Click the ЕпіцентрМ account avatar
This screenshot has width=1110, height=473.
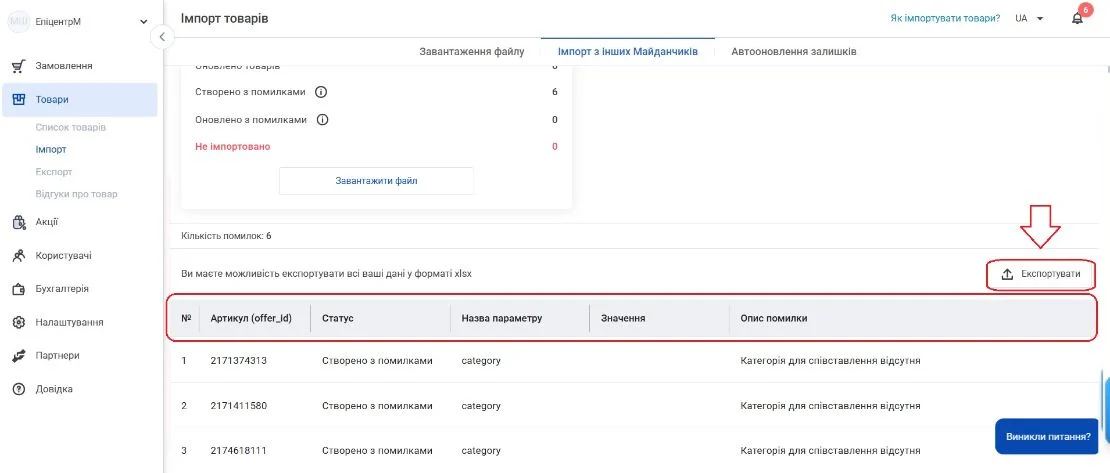click(x=18, y=21)
